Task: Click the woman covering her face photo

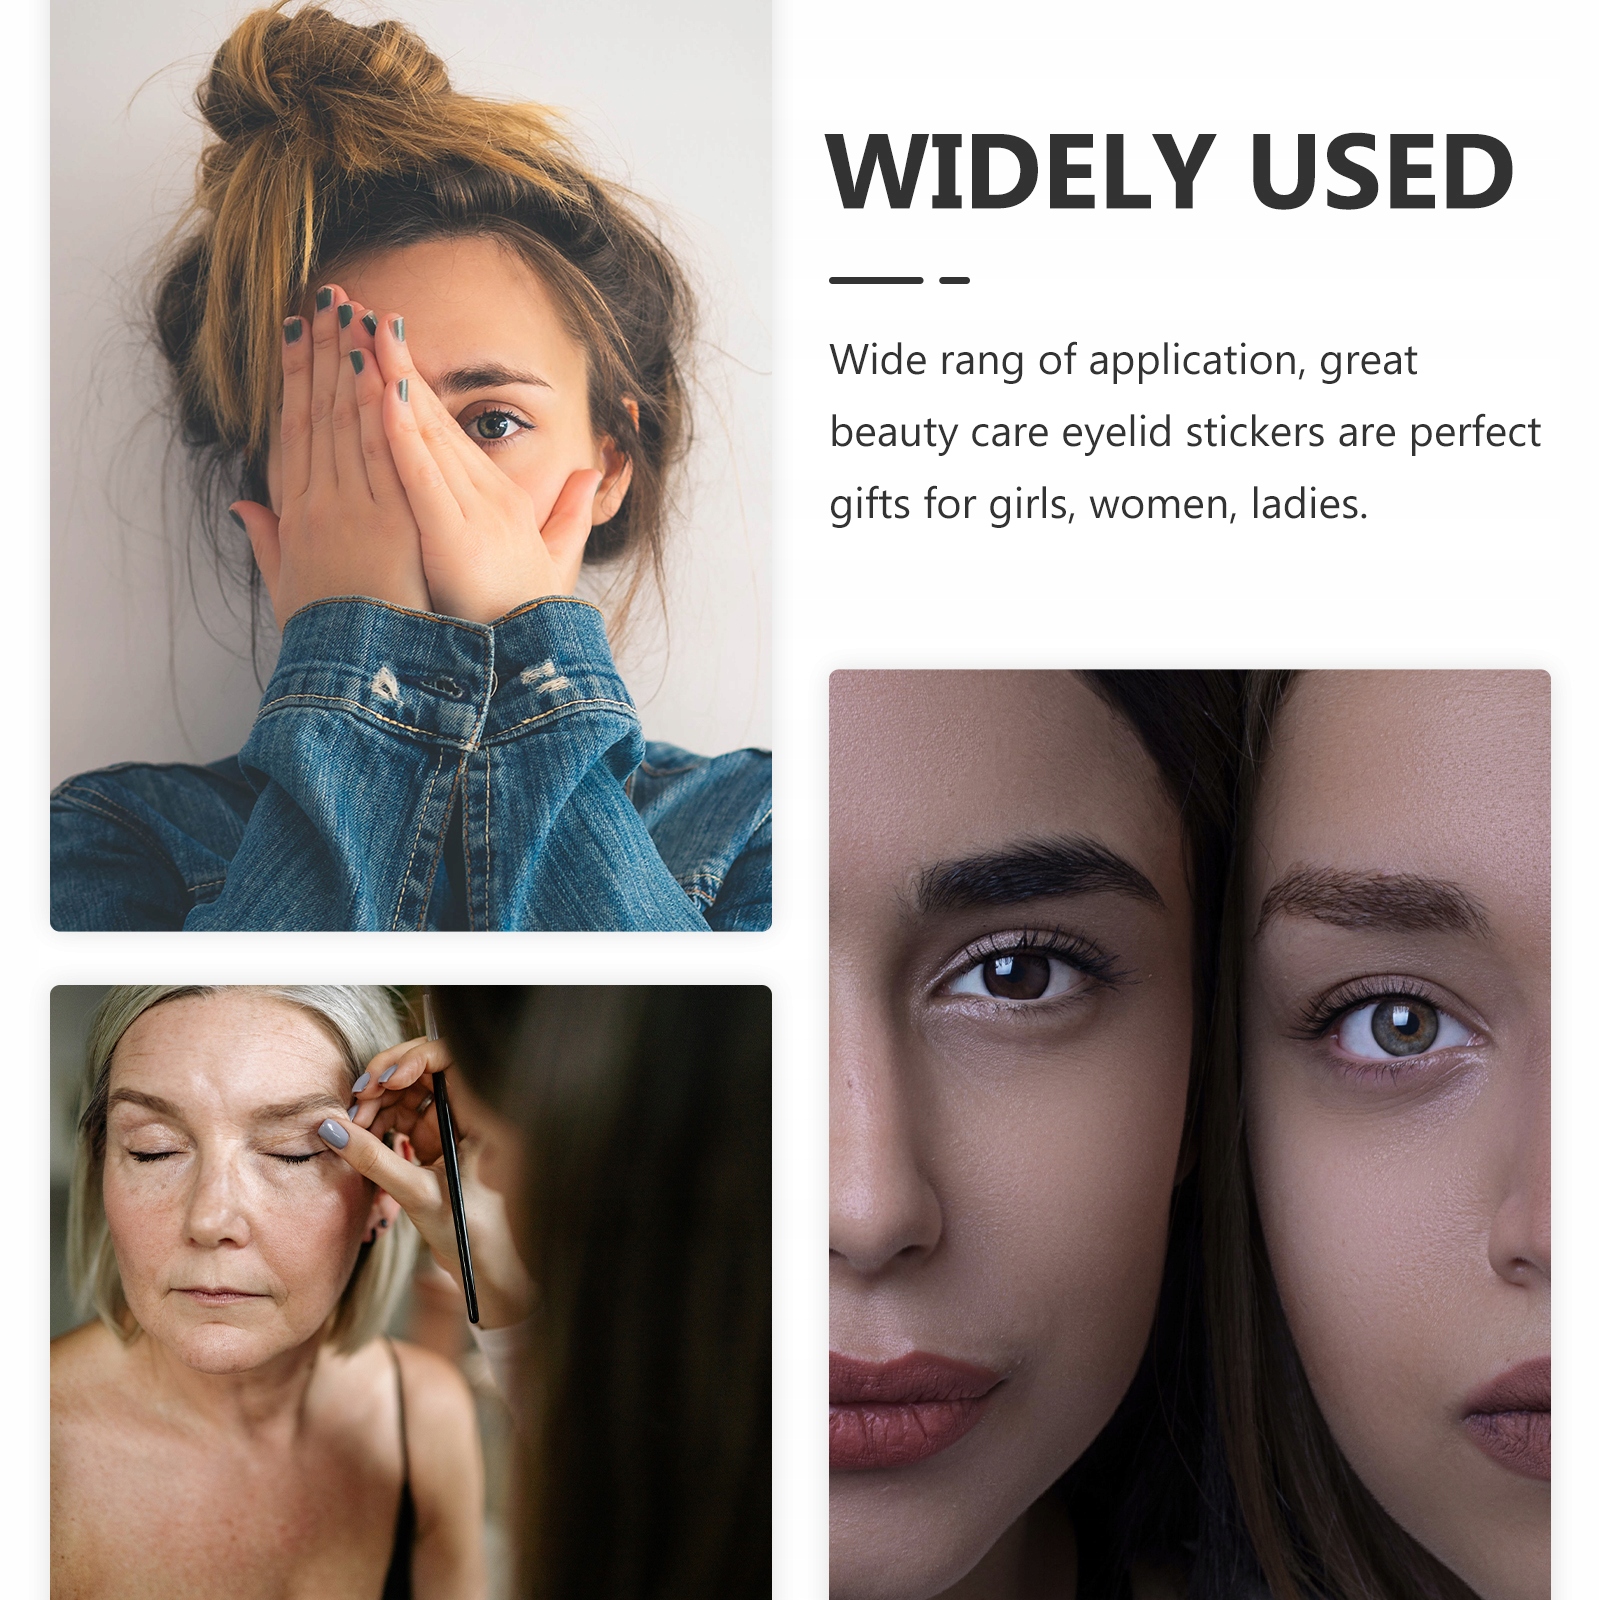Action: [x=411, y=465]
